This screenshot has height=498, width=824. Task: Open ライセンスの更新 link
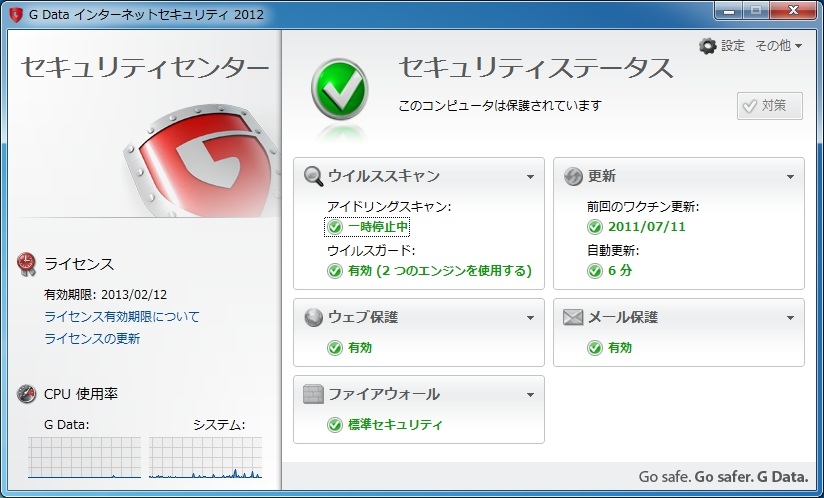(92, 339)
